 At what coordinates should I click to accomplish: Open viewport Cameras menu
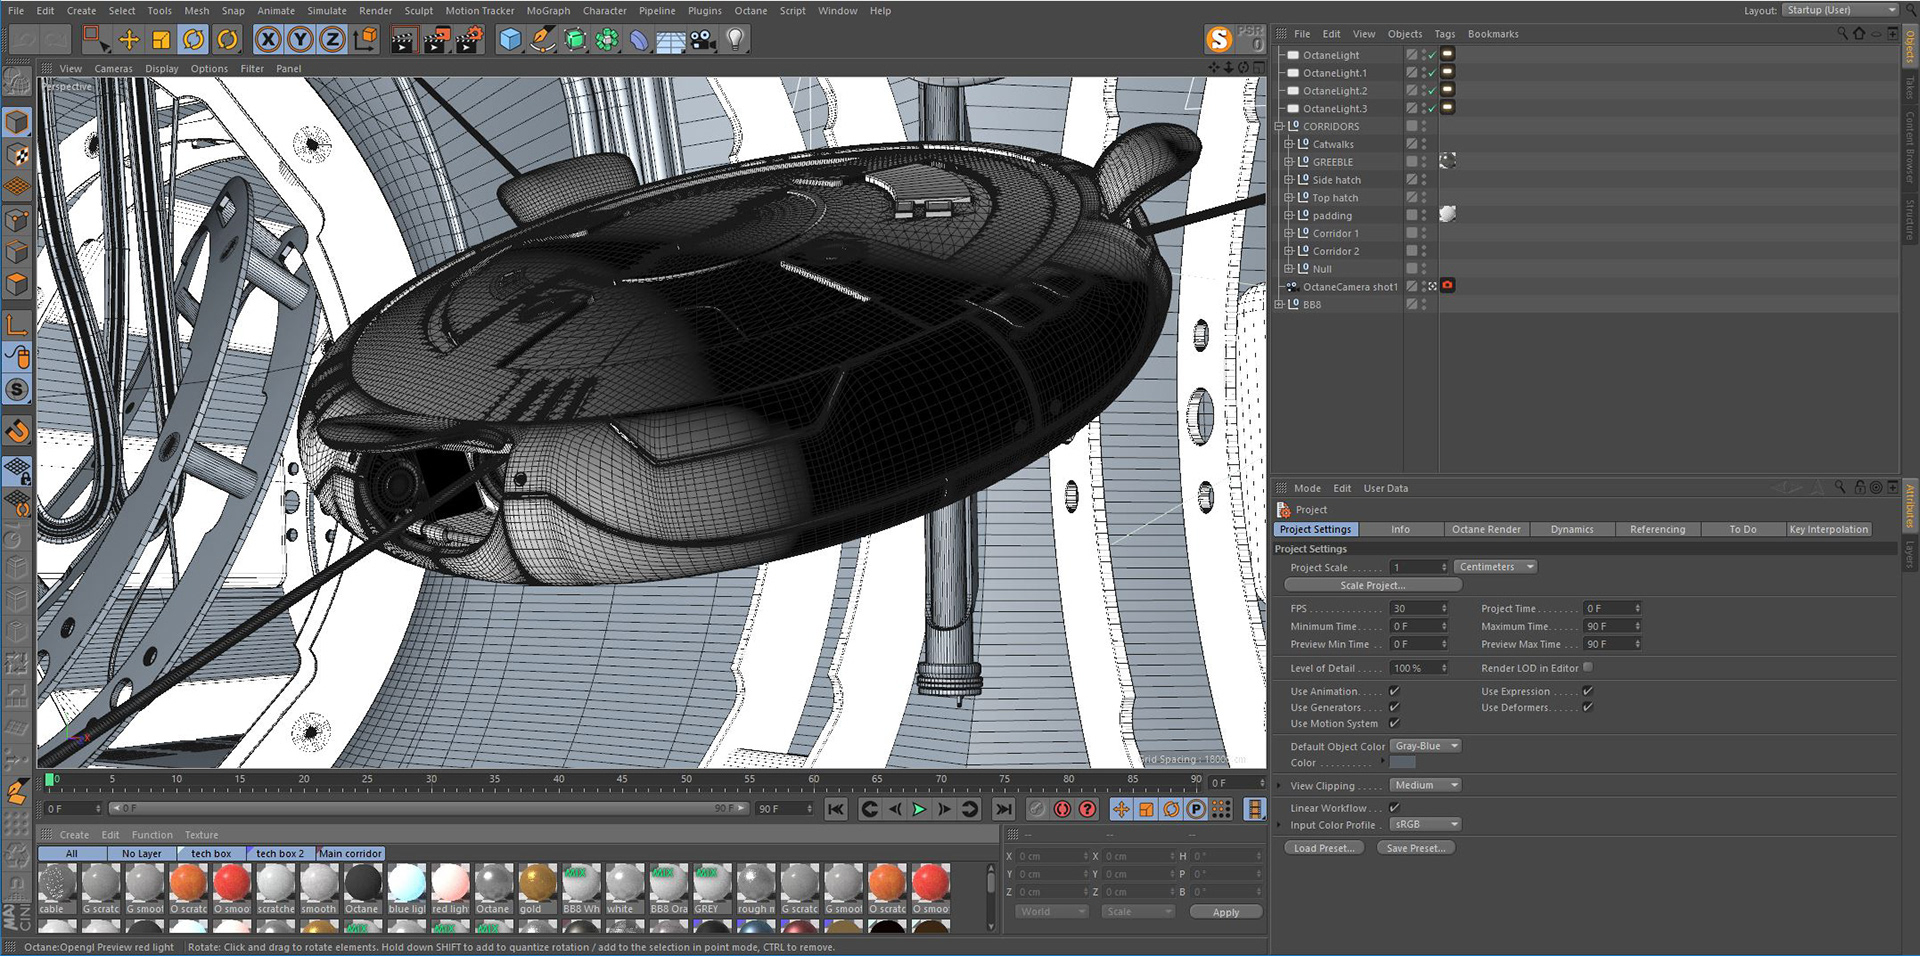pos(113,69)
